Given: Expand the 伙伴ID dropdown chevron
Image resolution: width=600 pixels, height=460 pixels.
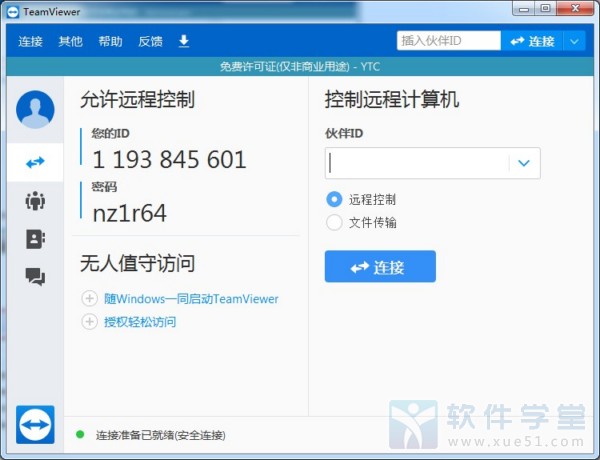Looking at the screenshot, I should click(x=524, y=163).
